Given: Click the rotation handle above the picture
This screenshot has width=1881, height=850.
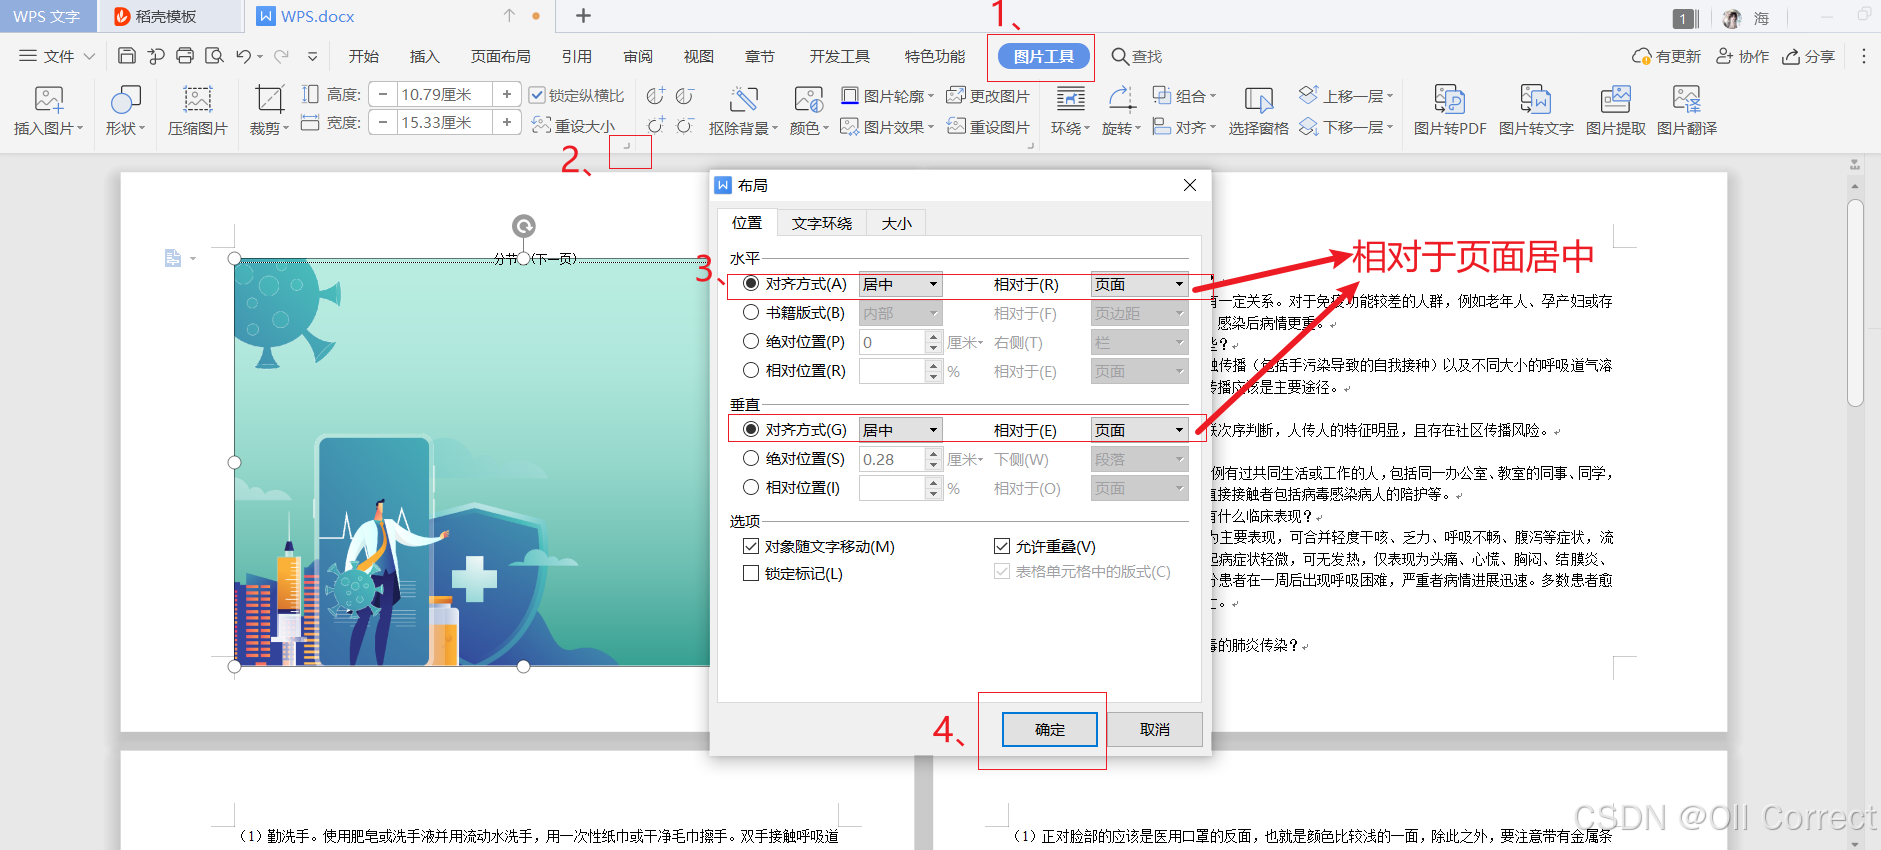Looking at the screenshot, I should point(523,226).
